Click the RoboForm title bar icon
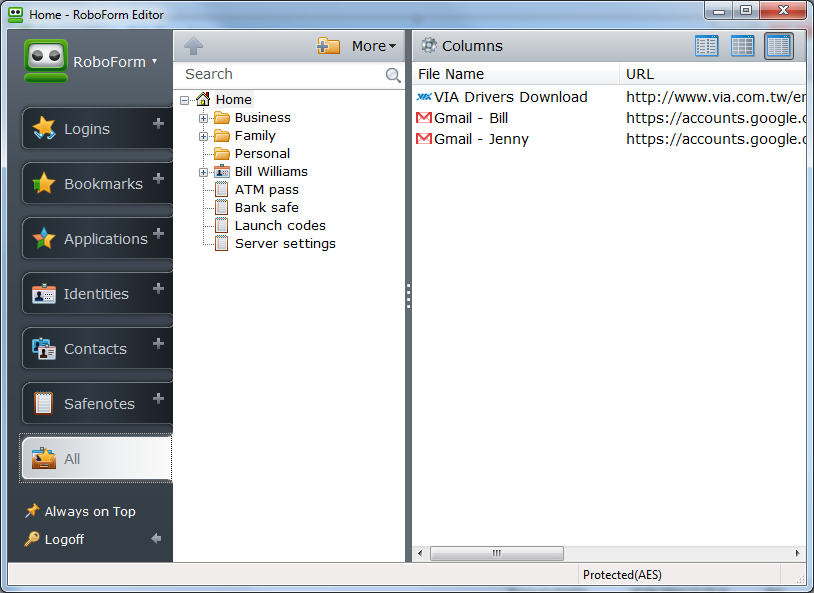 [x=16, y=15]
